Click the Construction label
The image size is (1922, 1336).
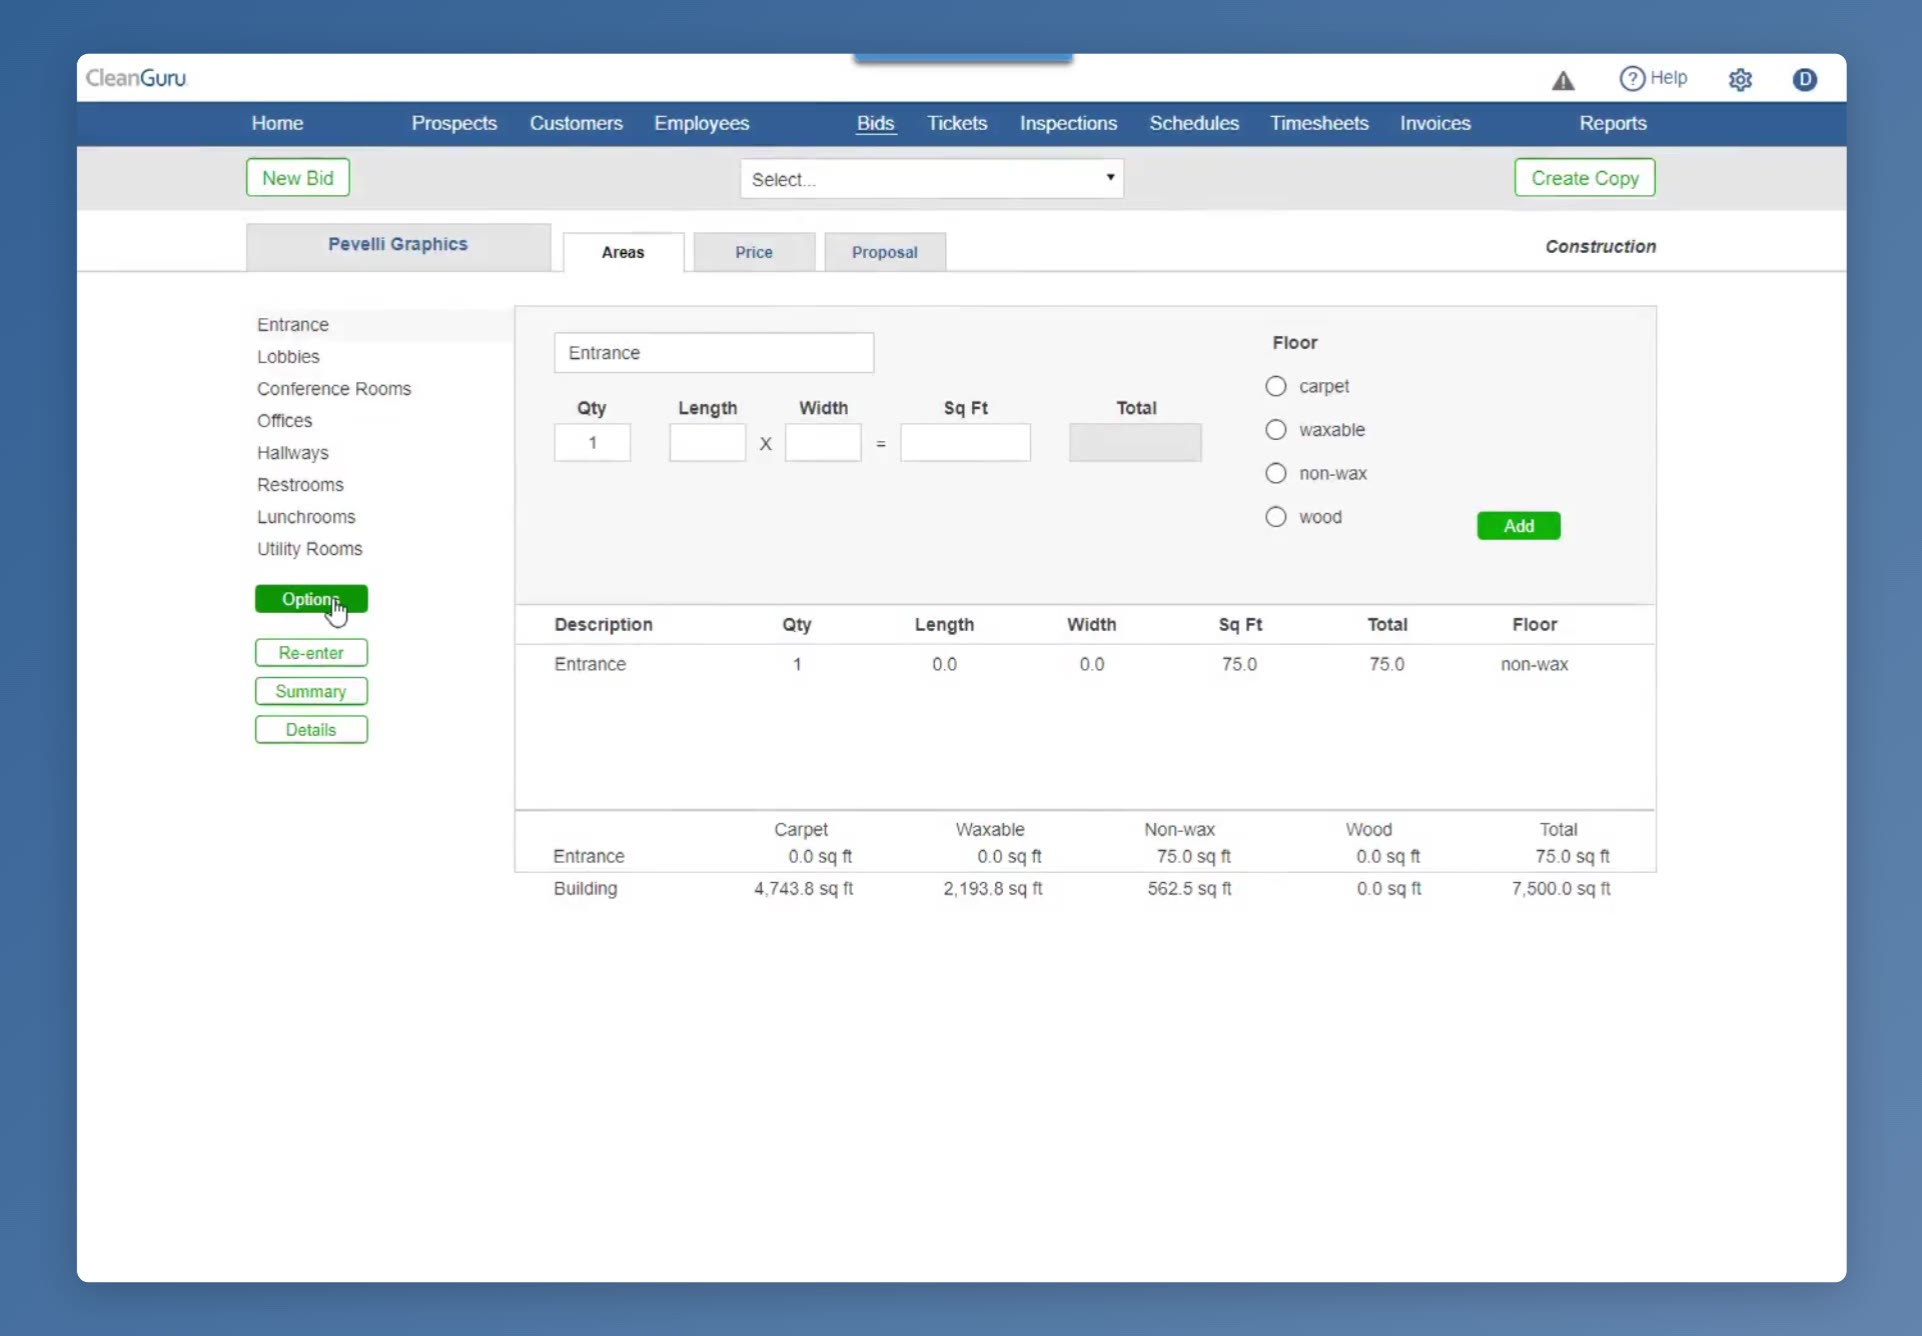click(x=1600, y=247)
